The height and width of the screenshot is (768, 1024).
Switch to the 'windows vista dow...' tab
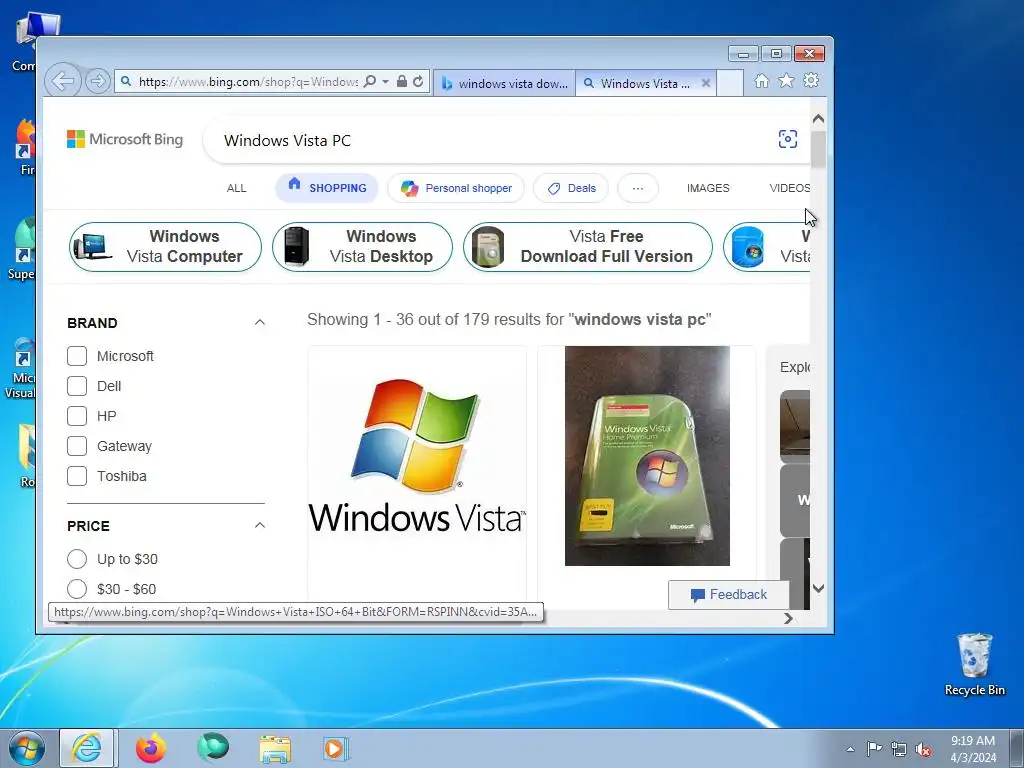(x=504, y=84)
